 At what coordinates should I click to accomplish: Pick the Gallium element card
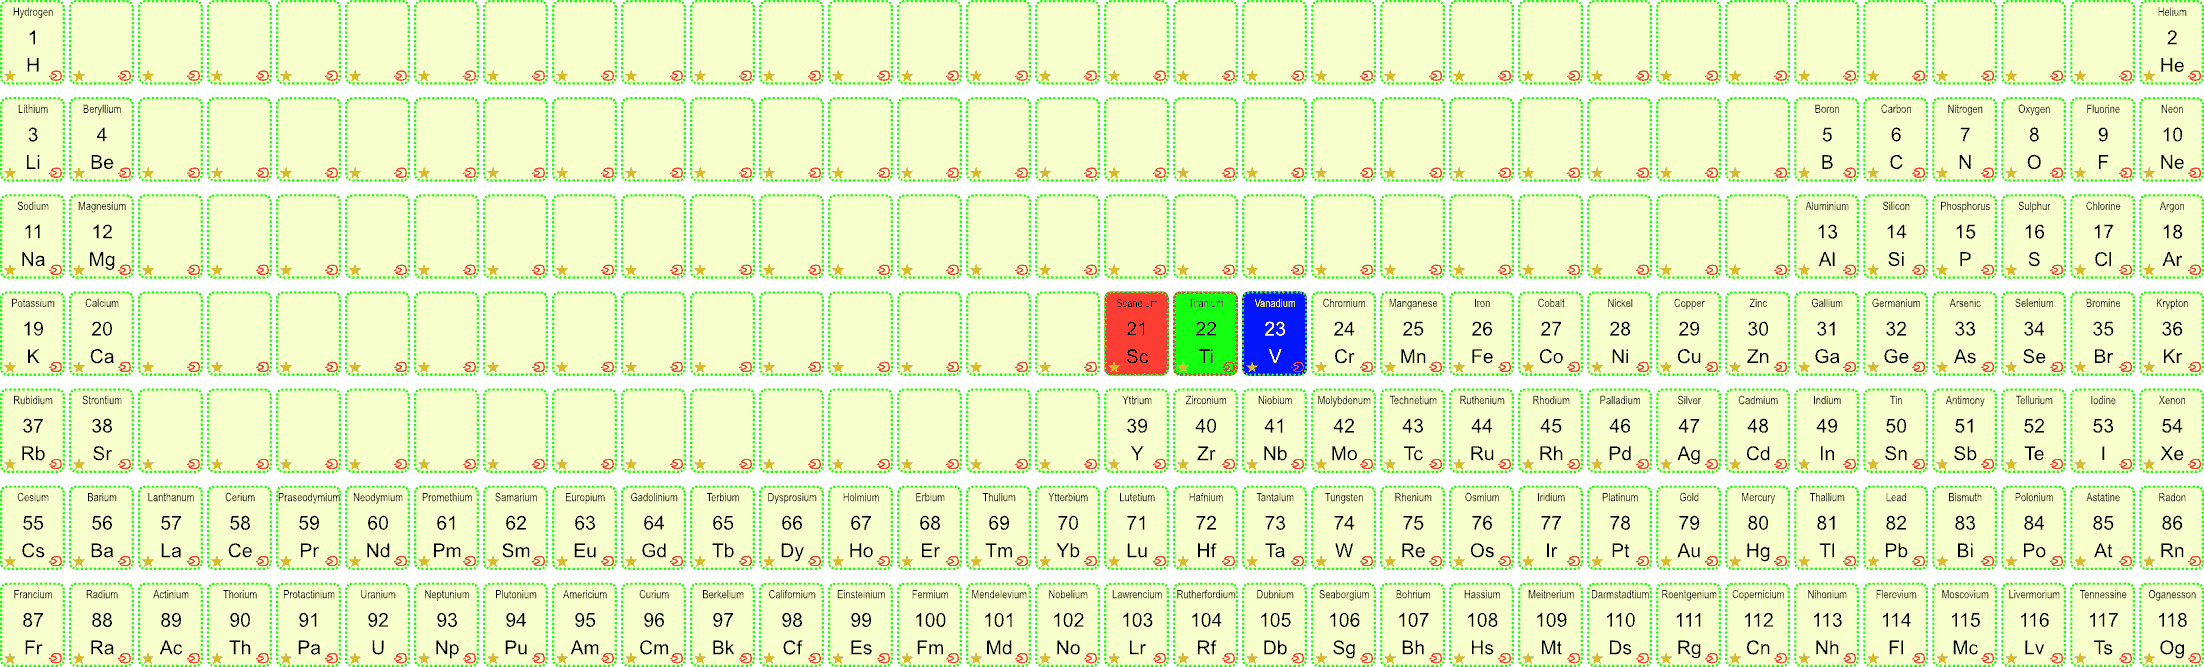click(1827, 334)
